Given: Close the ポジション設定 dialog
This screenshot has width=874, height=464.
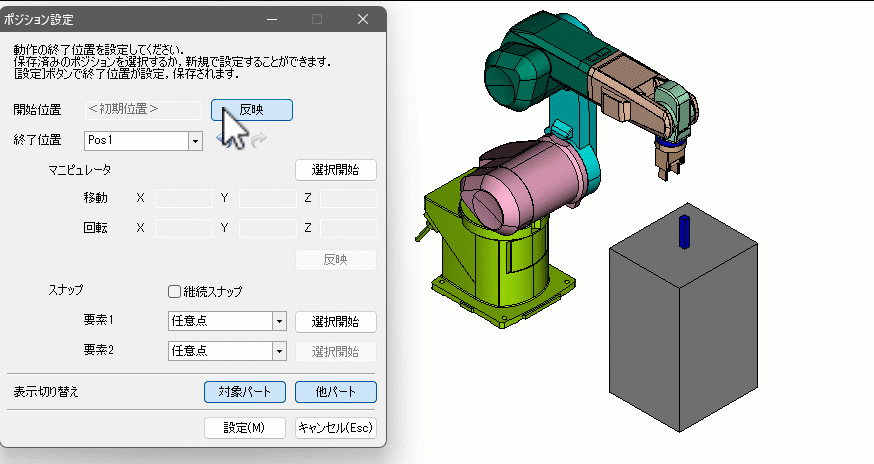Looking at the screenshot, I should tap(364, 19).
